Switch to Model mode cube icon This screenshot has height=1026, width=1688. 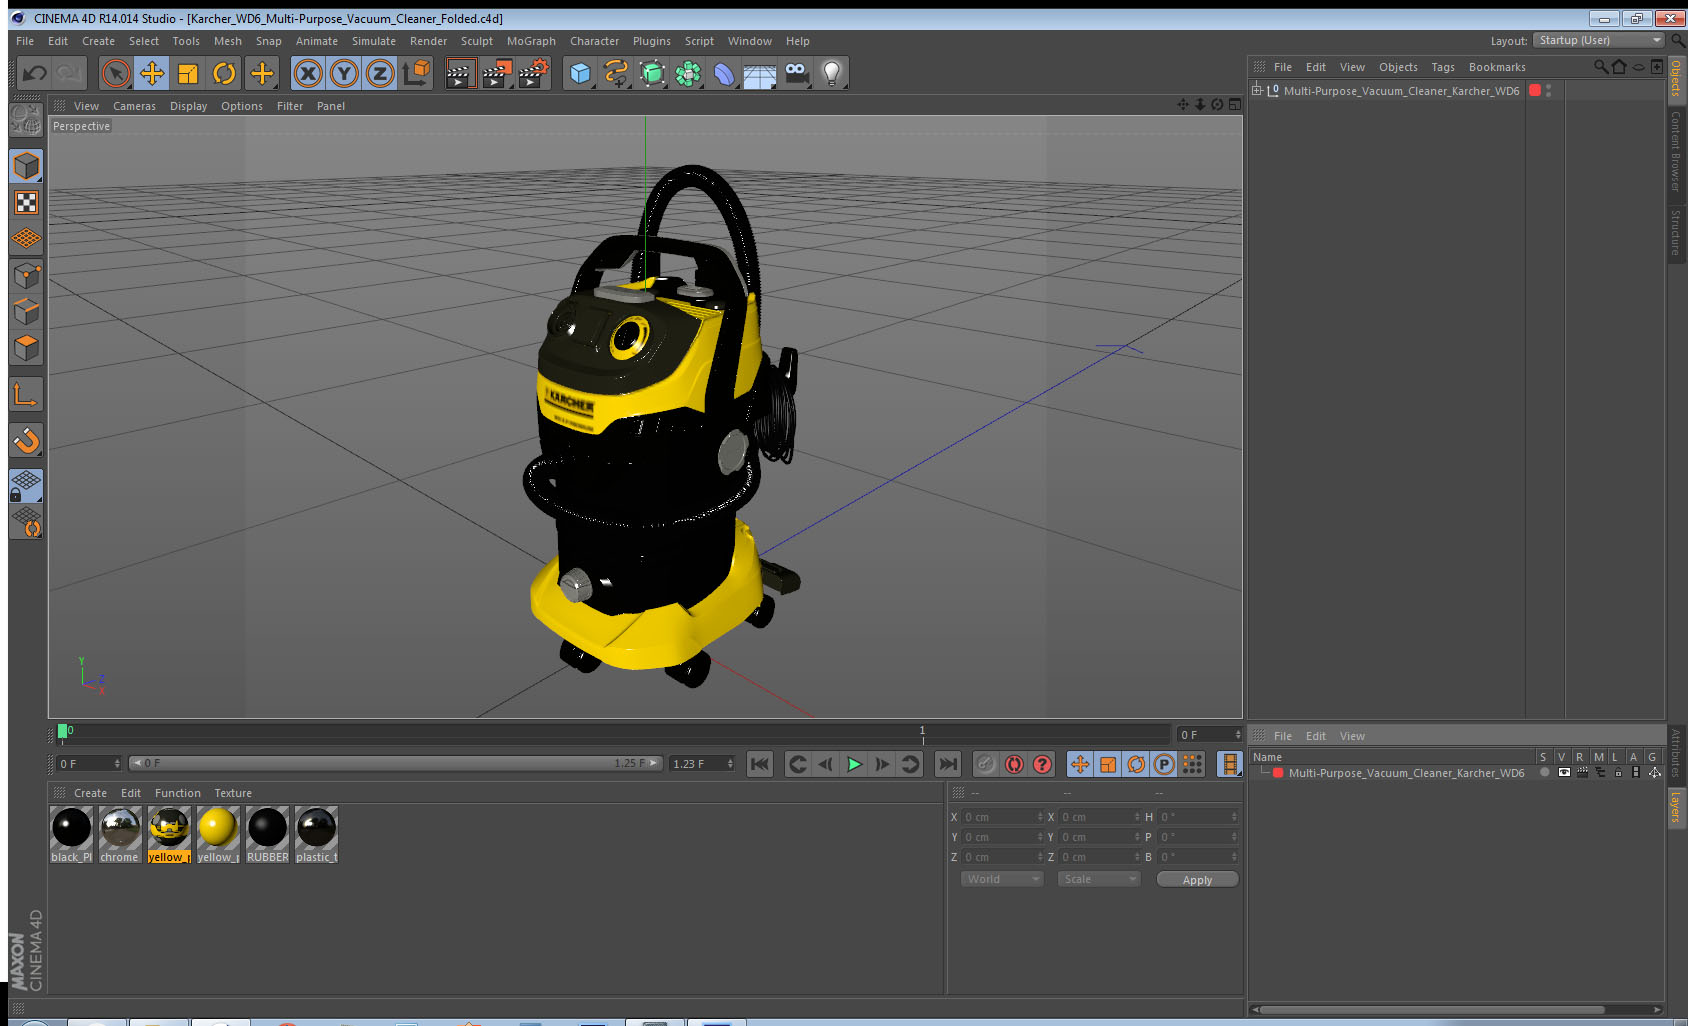tap(26, 166)
